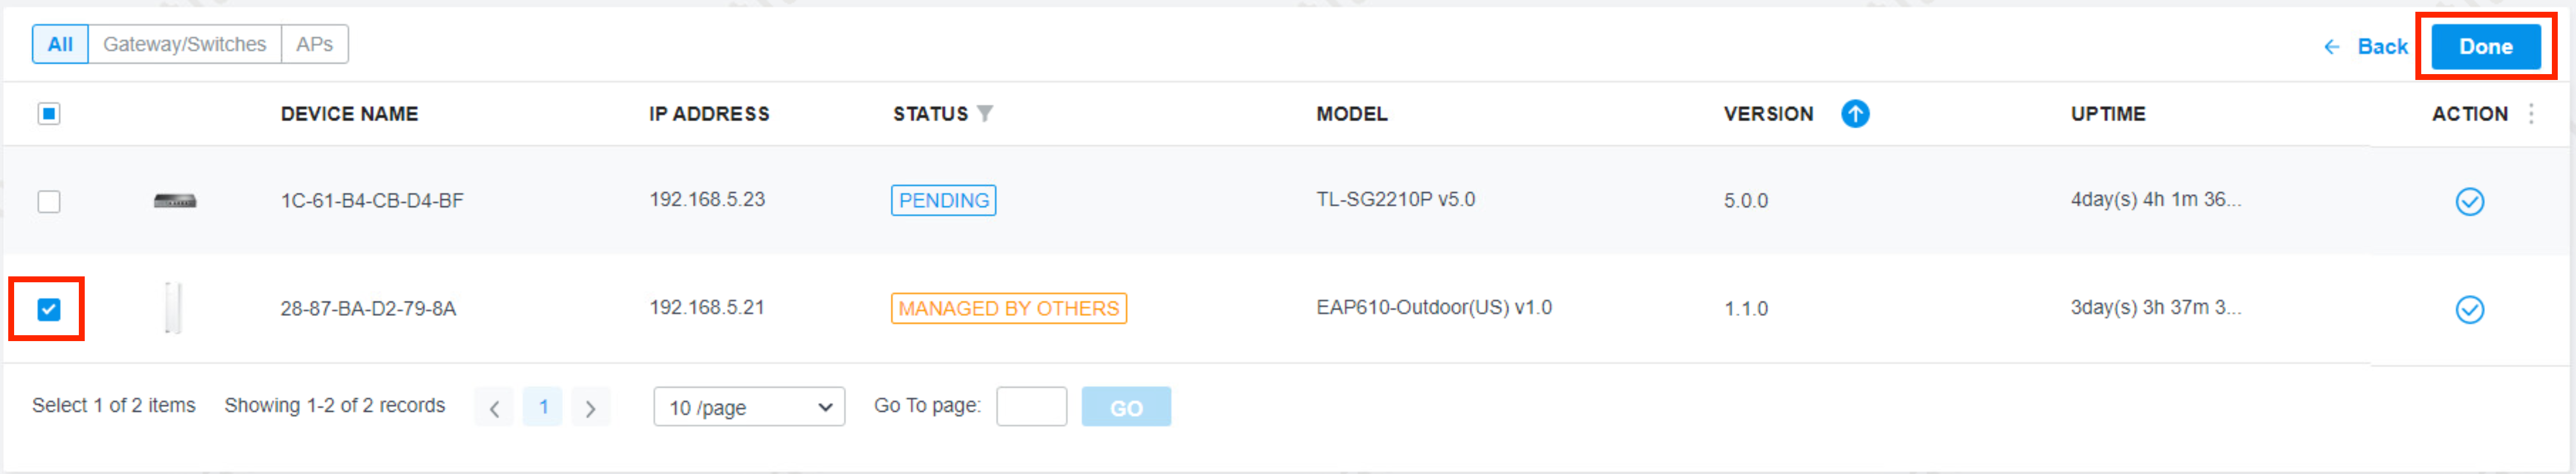
Task: Adopt the TL-SG2210P switch via checkmark icon
Action: pyautogui.click(x=2469, y=201)
